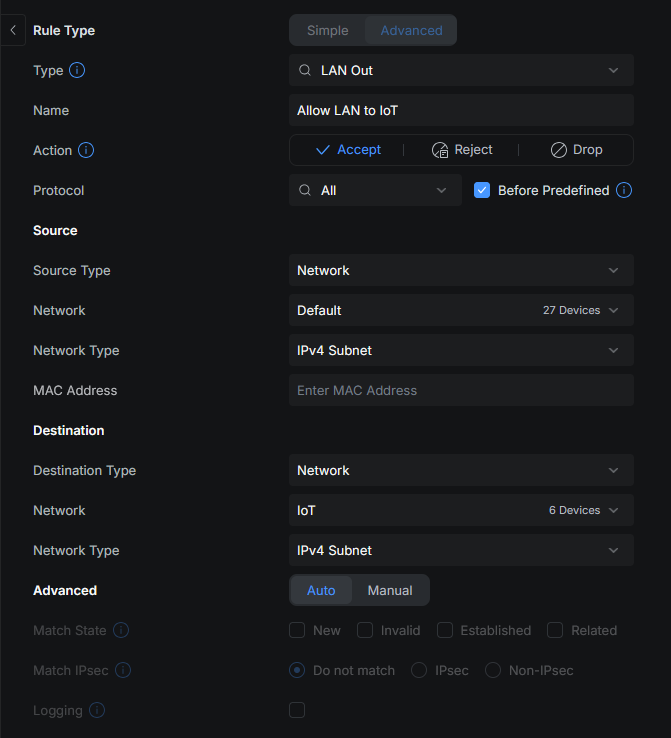Select the Do not match radio button
671x738 pixels.
coord(297,670)
